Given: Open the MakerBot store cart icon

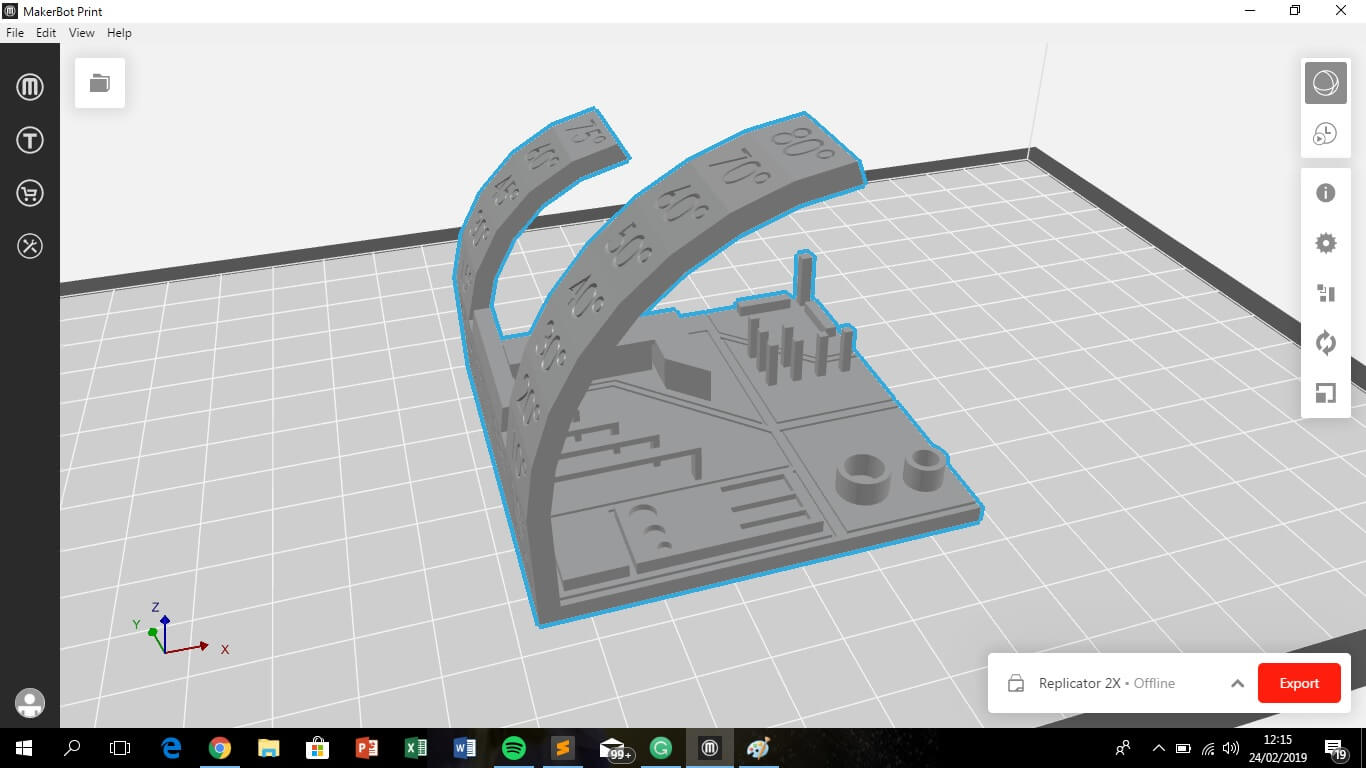Looking at the screenshot, I should 30,193.
